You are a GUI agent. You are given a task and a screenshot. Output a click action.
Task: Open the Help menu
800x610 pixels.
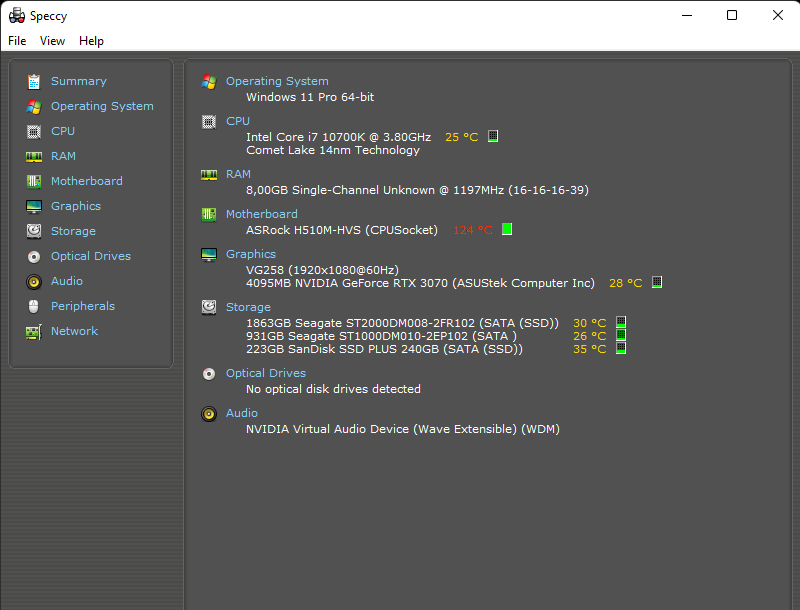[91, 41]
